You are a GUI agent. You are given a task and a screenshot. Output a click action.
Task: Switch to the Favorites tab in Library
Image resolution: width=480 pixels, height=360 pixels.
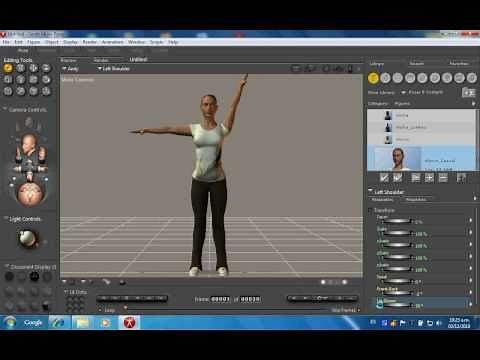tap(459, 63)
